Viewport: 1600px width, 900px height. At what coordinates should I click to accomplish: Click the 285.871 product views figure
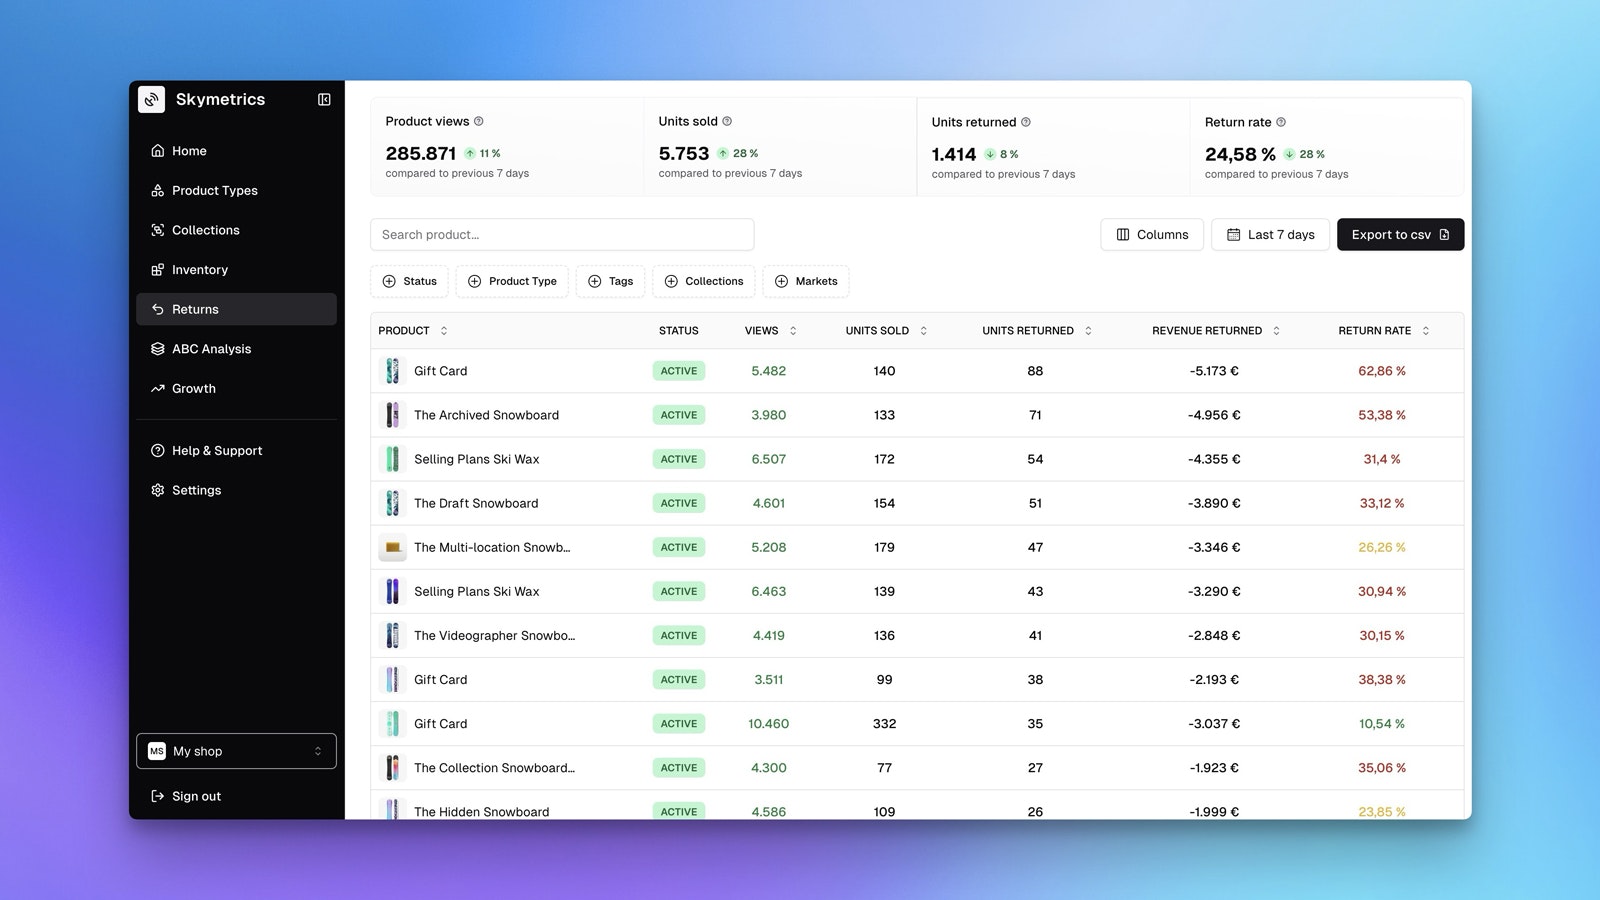420,153
